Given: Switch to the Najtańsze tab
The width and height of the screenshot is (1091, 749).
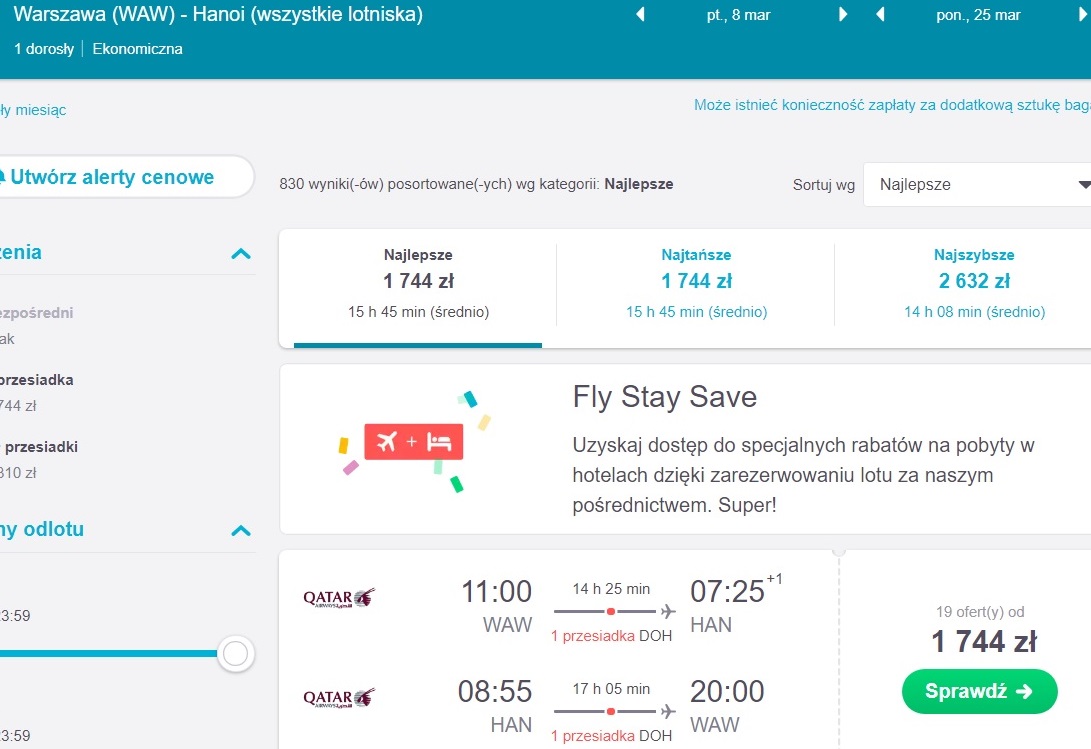Looking at the screenshot, I should point(696,284).
